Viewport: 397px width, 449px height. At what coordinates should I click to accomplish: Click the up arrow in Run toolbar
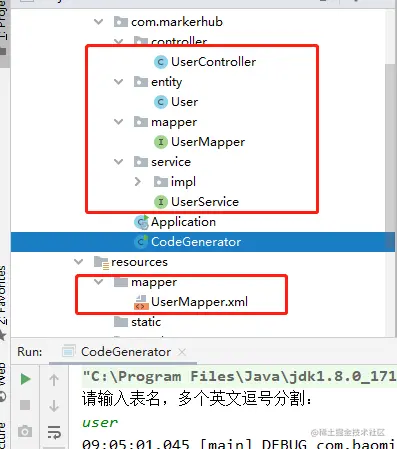[x=54, y=380]
